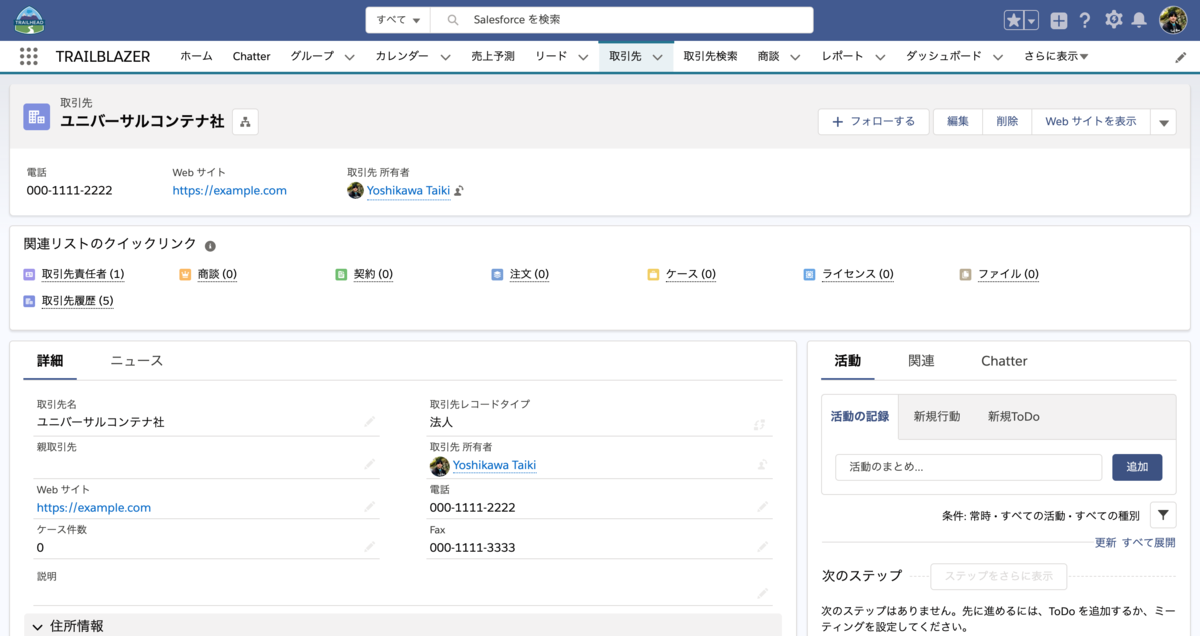Expand the ダッシュボード tab chevron
The height and width of the screenshot is (636, 1200).
[x=998, y=57]
